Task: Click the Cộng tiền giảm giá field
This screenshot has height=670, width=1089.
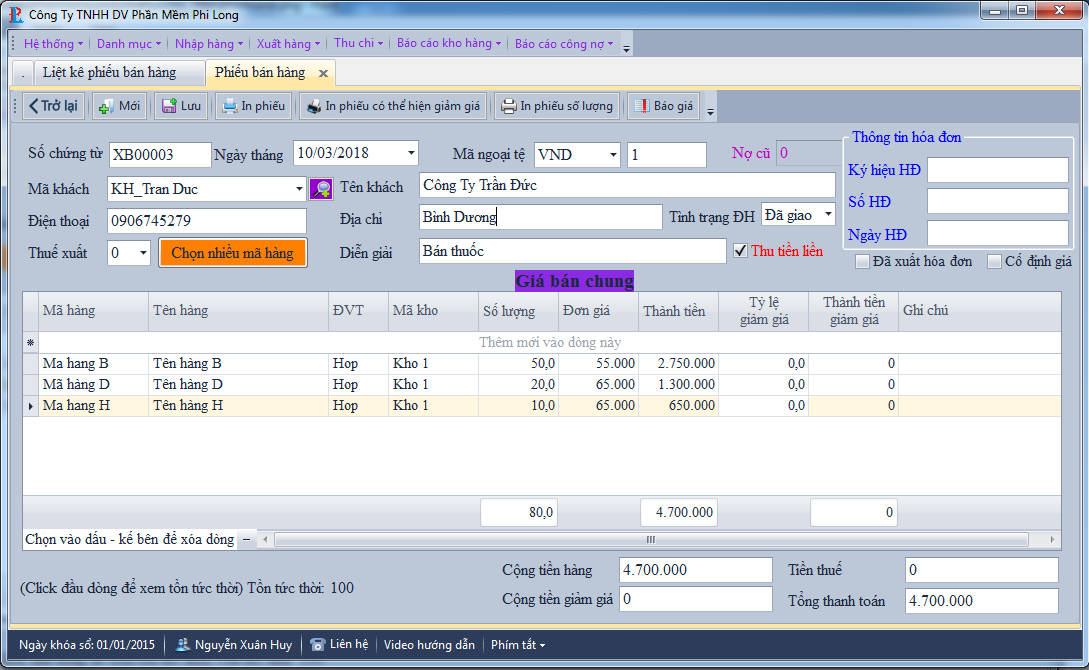Action: click(695, 599)
